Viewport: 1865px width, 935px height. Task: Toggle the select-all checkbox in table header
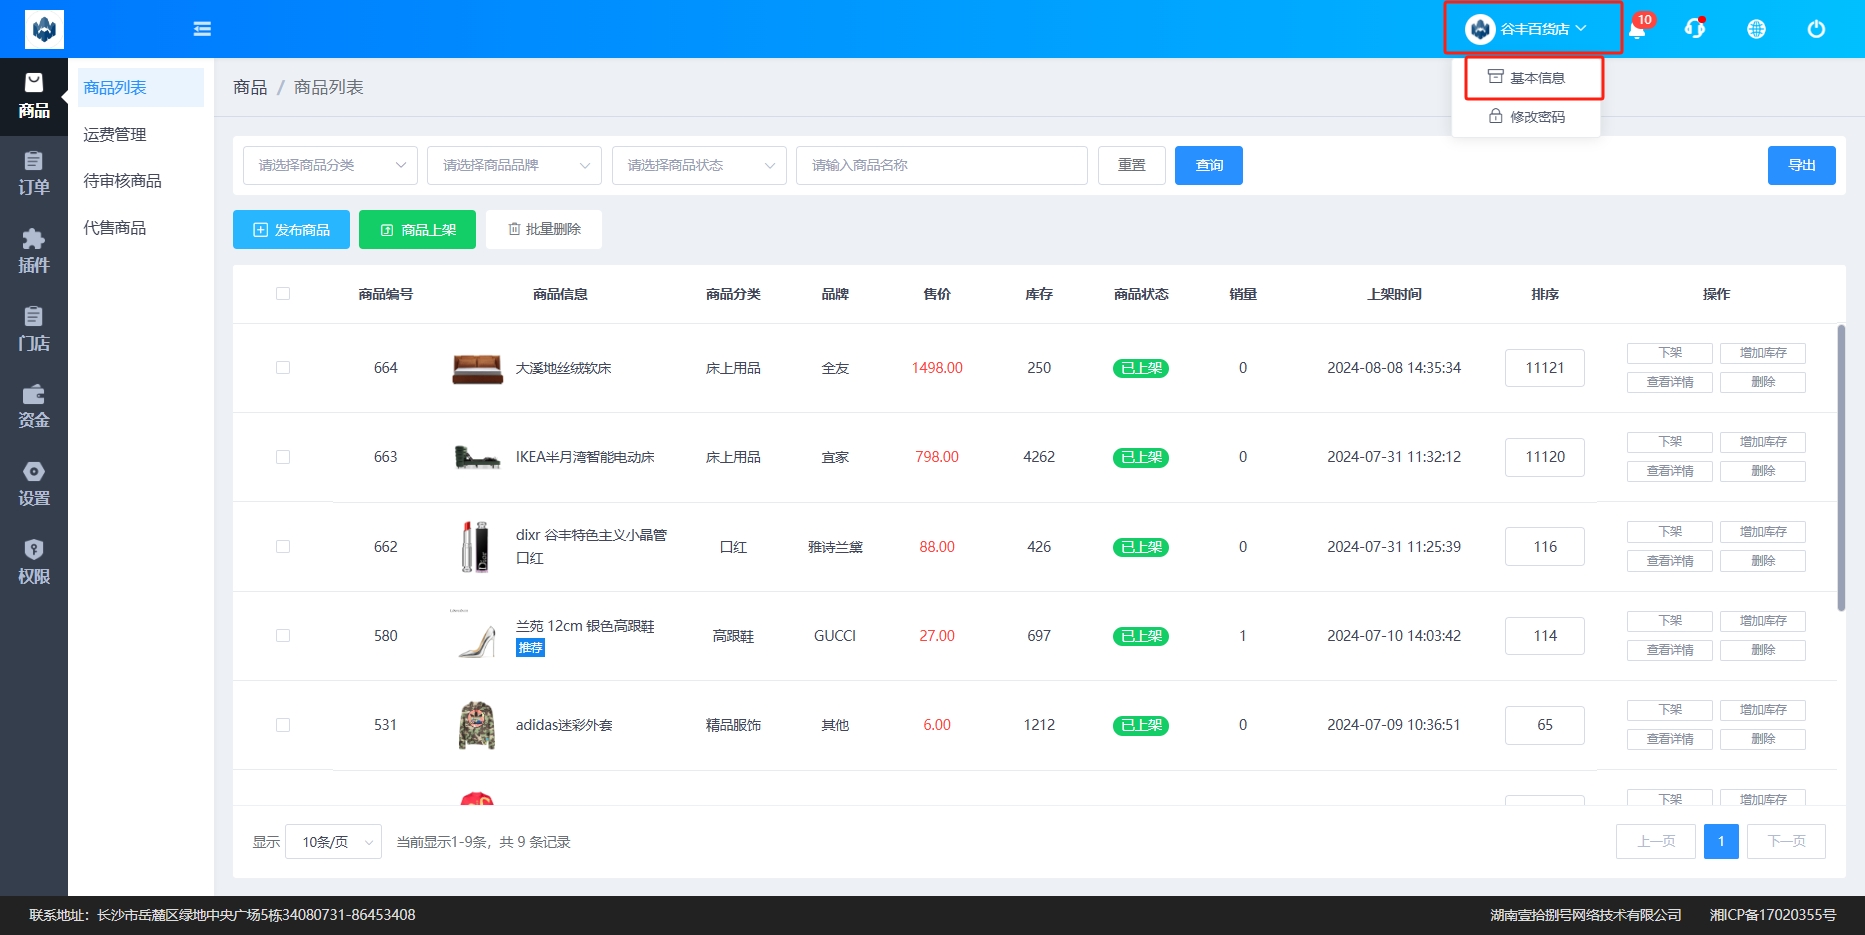click(283, 294)
